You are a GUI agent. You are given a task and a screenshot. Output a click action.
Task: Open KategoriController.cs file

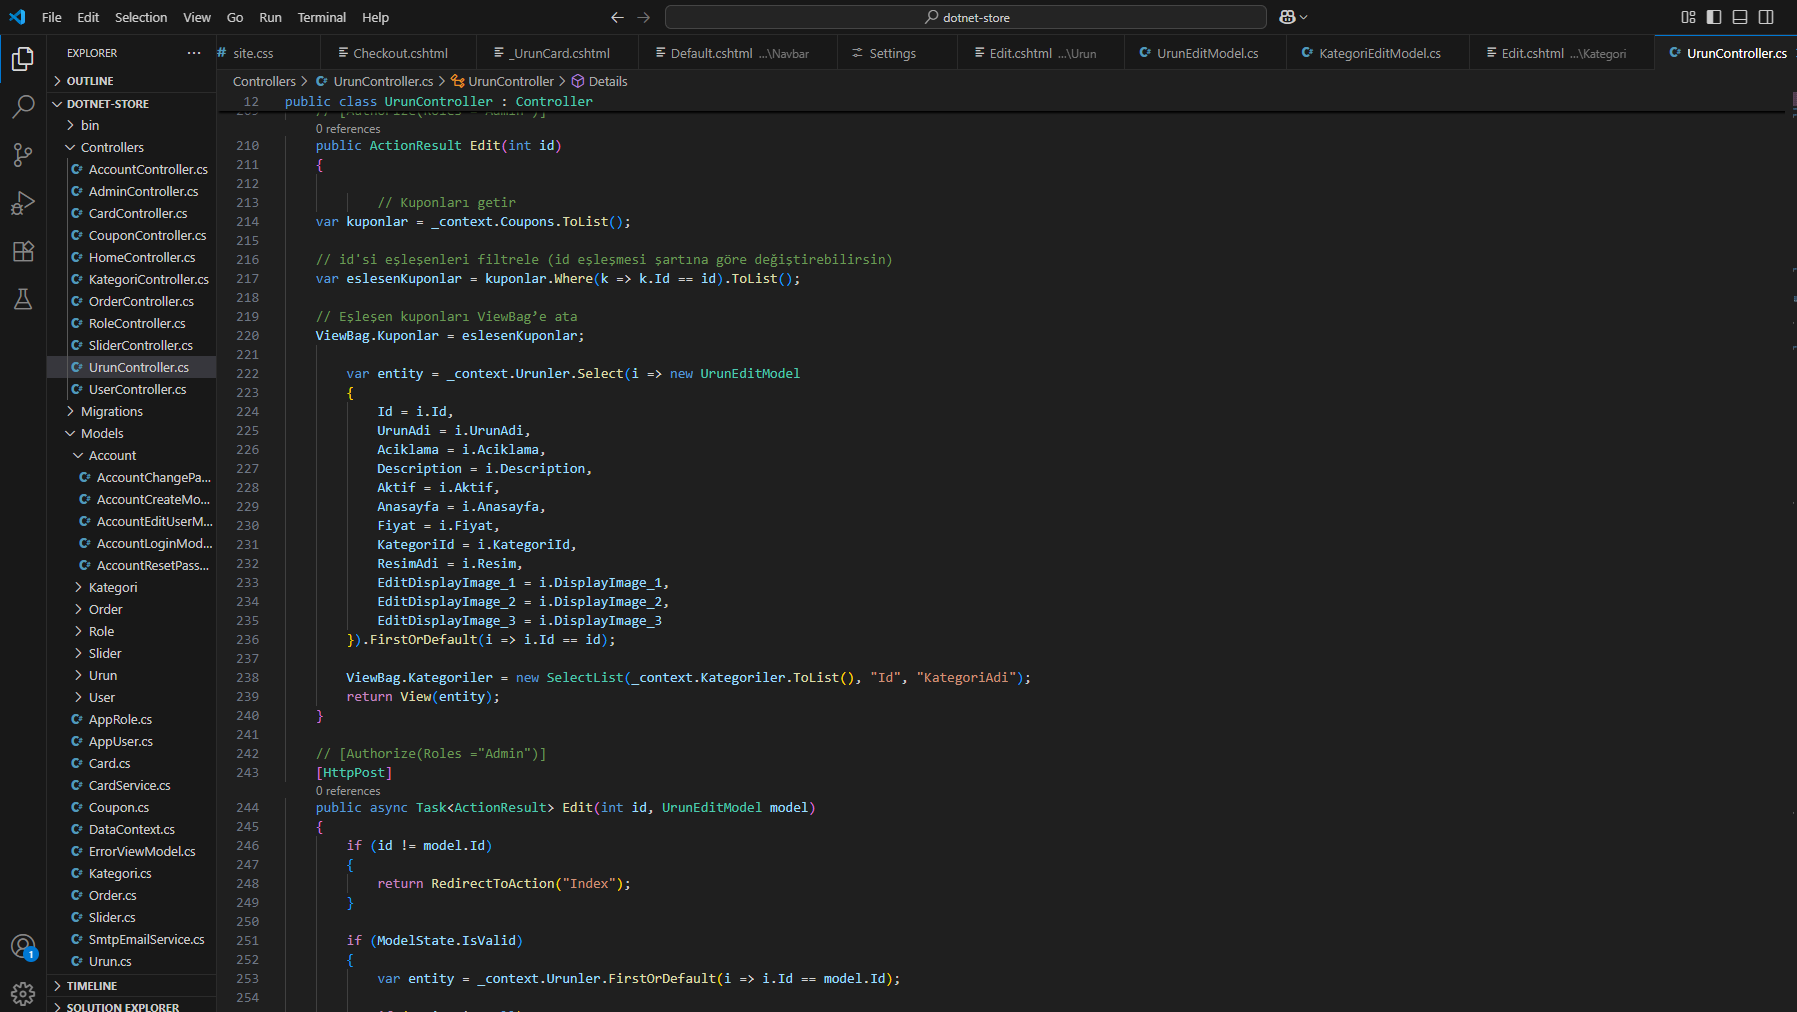pyautogui.click(x=131, y=279)
